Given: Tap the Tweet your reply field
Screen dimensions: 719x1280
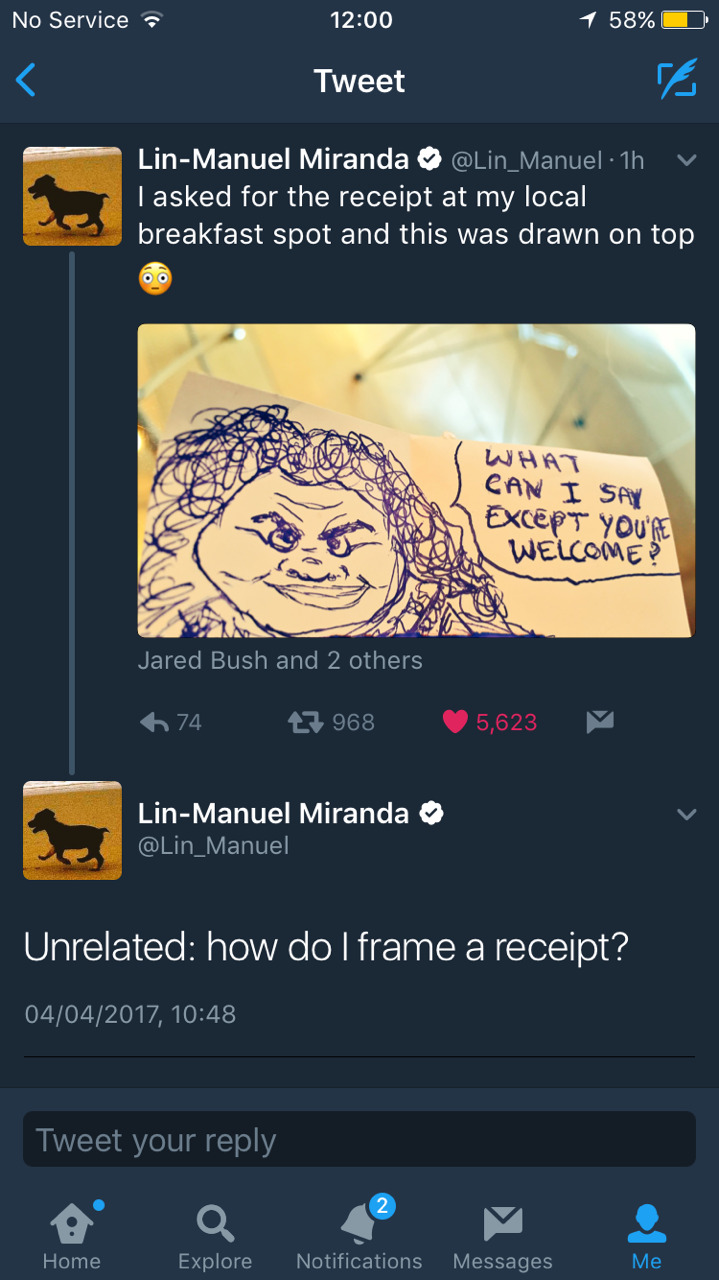Looking at the screenshot, I should tap(359, 1139).
